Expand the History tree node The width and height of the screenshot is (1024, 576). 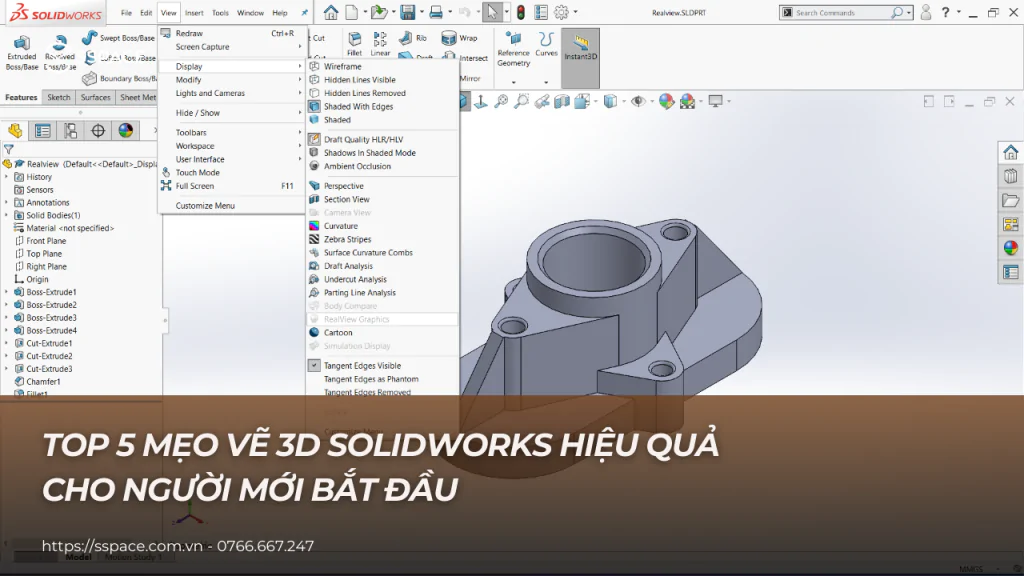(x=7, y=177)
